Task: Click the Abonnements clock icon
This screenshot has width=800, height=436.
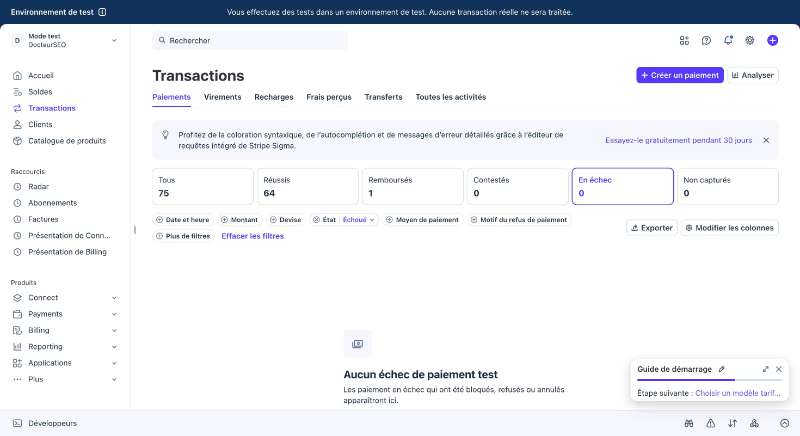Action: coord(17,203)
